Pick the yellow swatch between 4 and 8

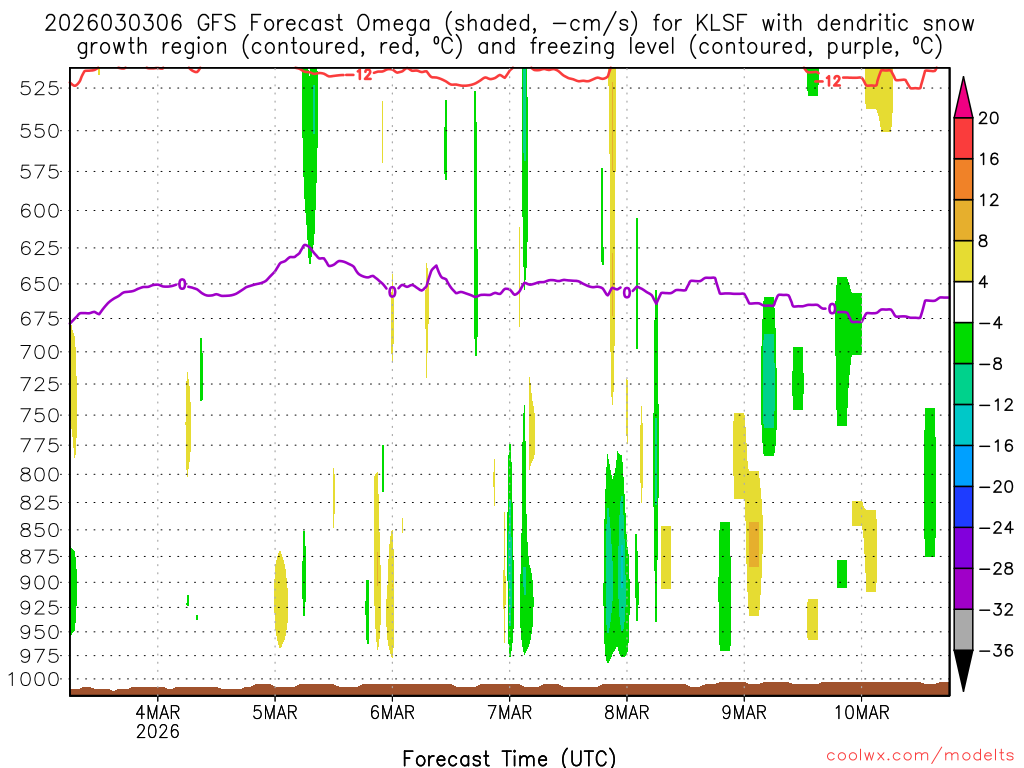(963, 261)
